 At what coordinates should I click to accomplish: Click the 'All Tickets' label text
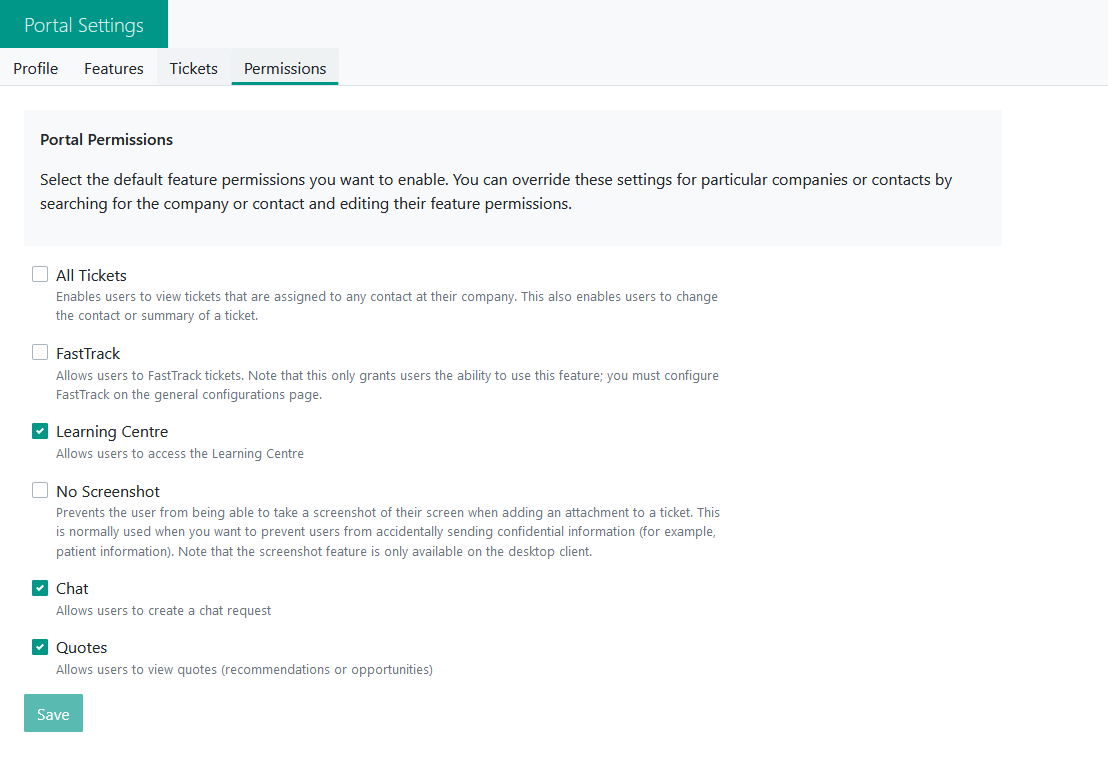[91, 275]
